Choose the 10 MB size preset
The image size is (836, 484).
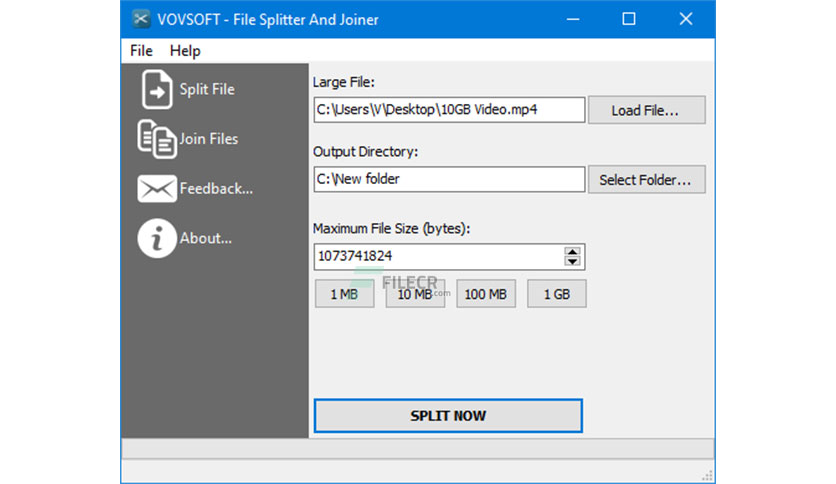pos(415,294)
